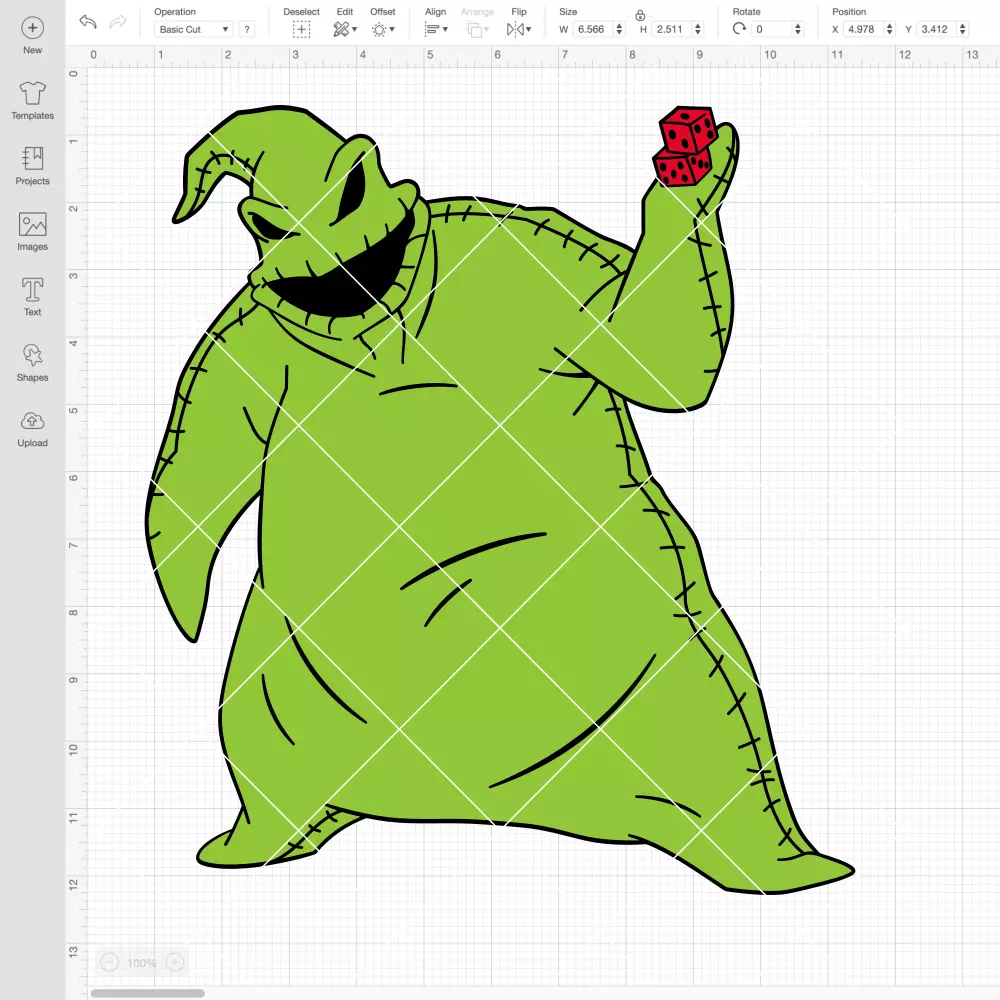This screenshot has width=1000, height=1000.
Task: Open the Templates t-shirt icon
Action: point(33,93)
